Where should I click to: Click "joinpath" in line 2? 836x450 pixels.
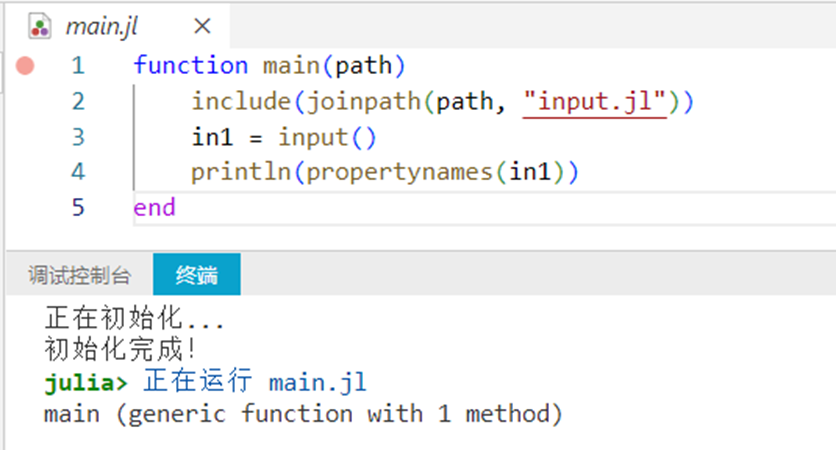(x=364, y=101)
